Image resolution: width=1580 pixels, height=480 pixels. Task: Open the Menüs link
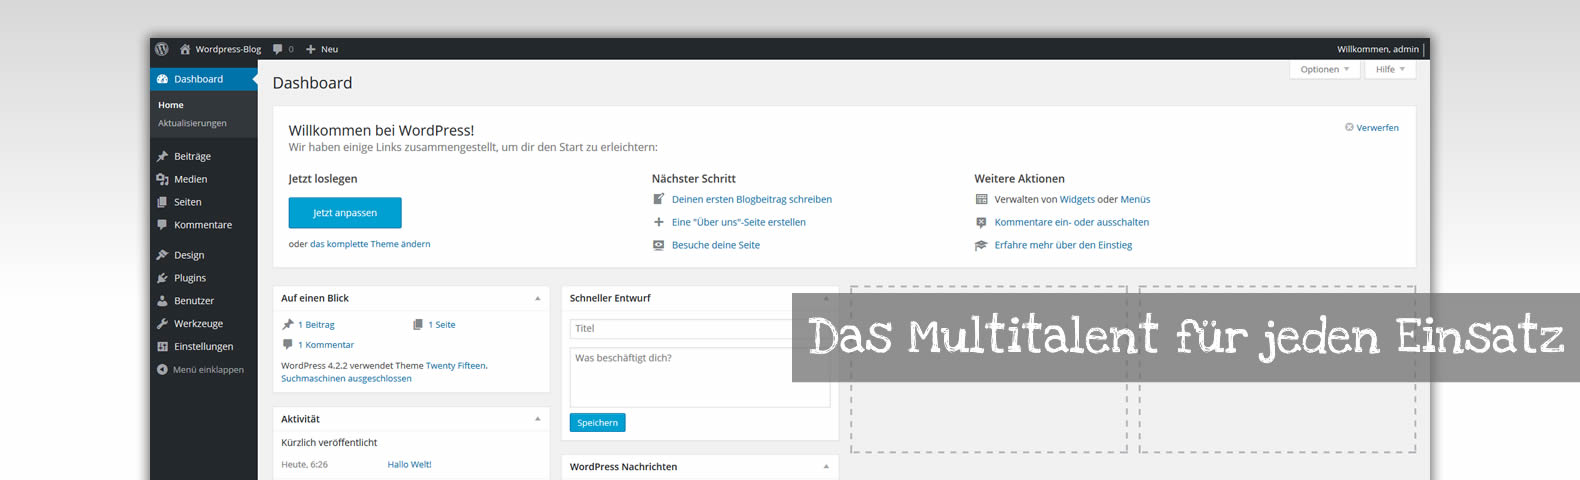1135,199
